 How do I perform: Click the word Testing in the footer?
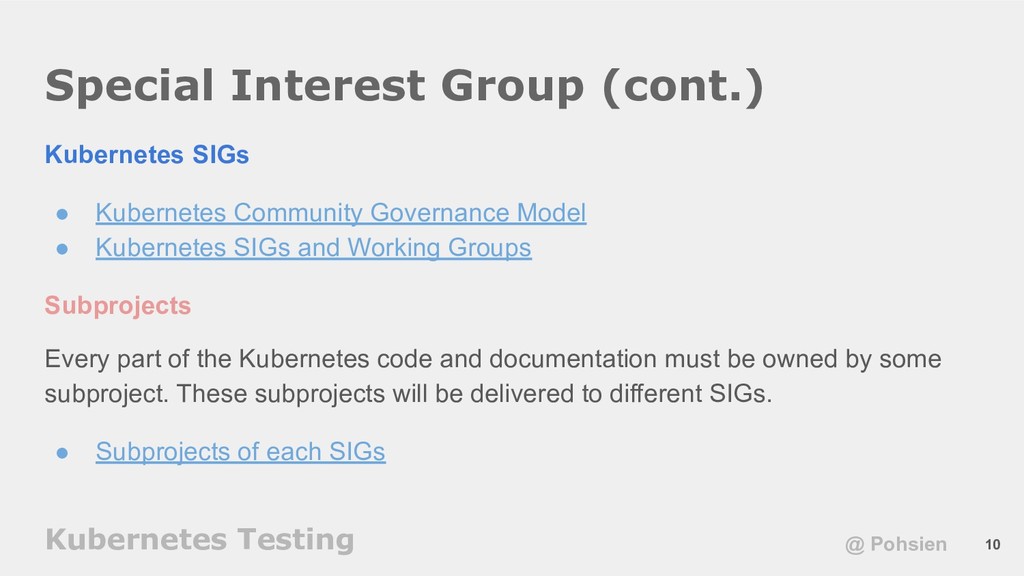pyautogui.click(x=296, y=540)
